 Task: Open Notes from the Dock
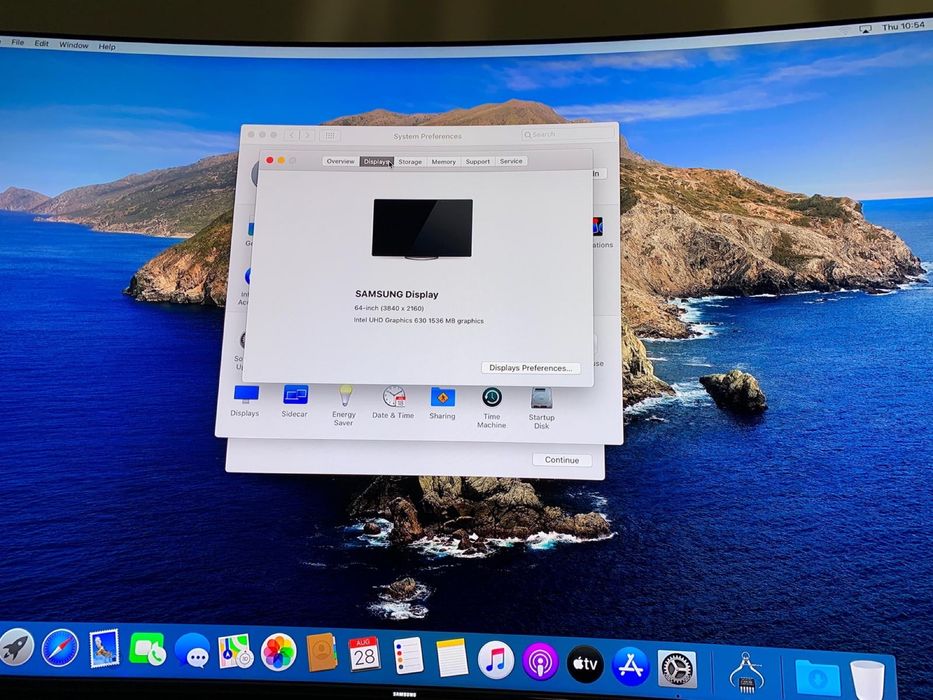pos(452,658)
